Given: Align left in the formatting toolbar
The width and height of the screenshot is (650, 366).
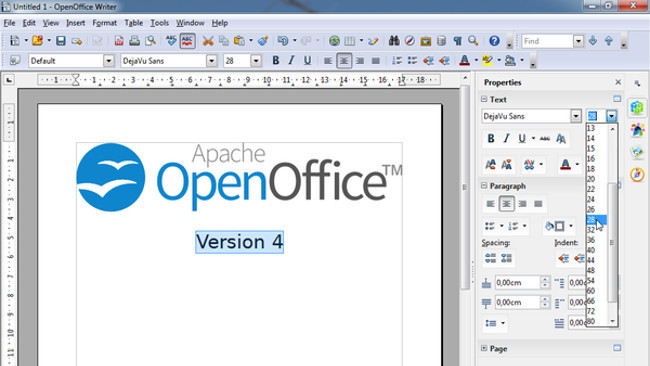Looking at the screenshot, I should [328, 61].
